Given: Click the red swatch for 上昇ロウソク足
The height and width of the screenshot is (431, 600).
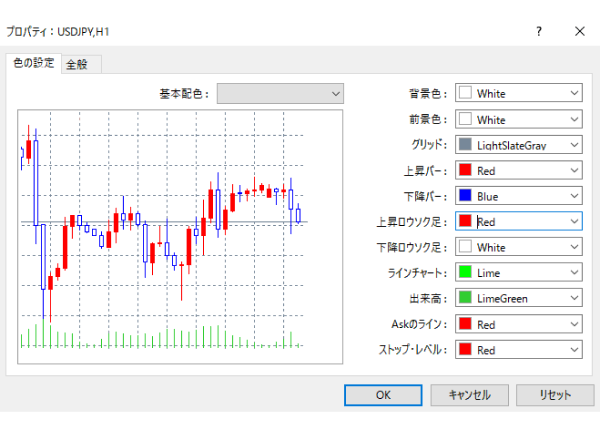Looking at the screenshot, I should (465, 221).
